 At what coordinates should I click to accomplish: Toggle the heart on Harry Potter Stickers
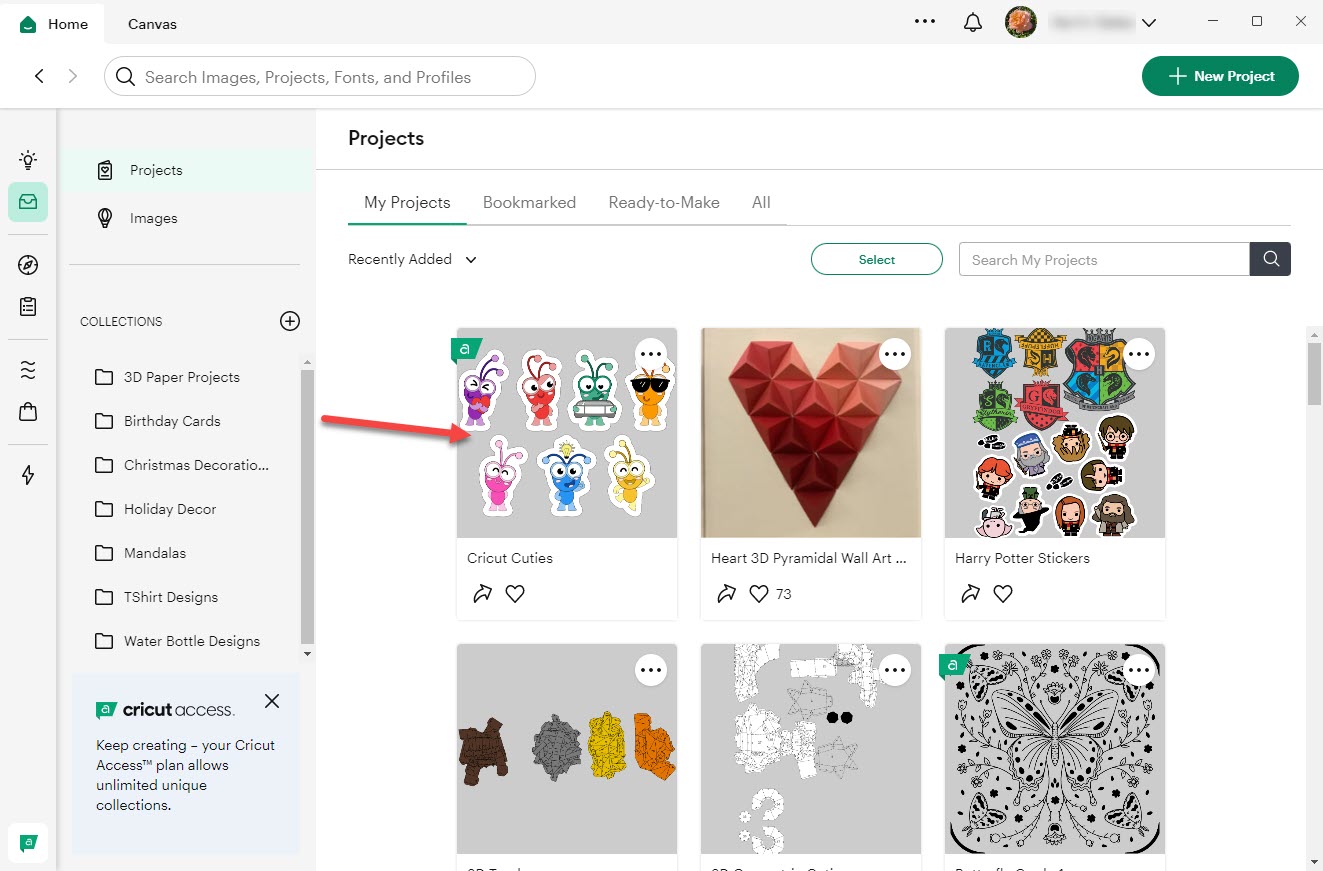(1003, 594)
